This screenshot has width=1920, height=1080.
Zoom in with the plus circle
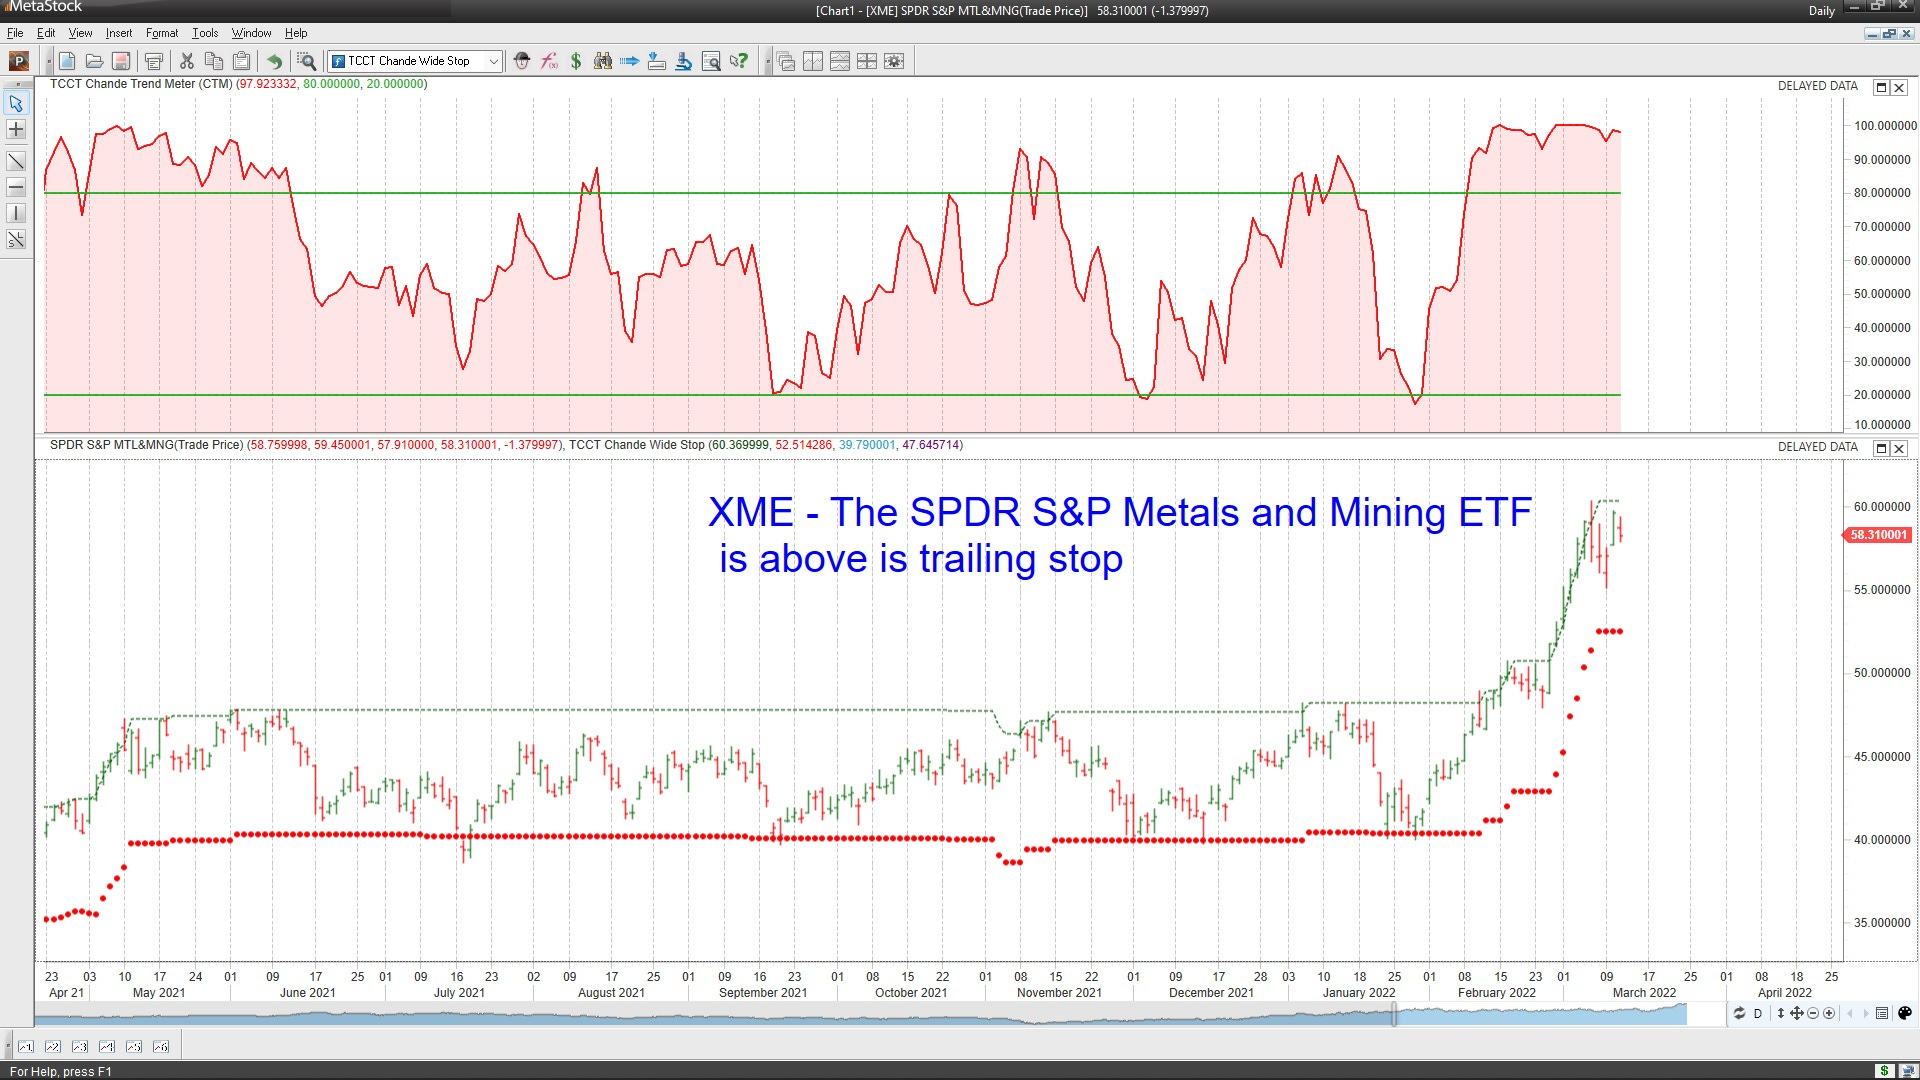coord(1829,1013)
